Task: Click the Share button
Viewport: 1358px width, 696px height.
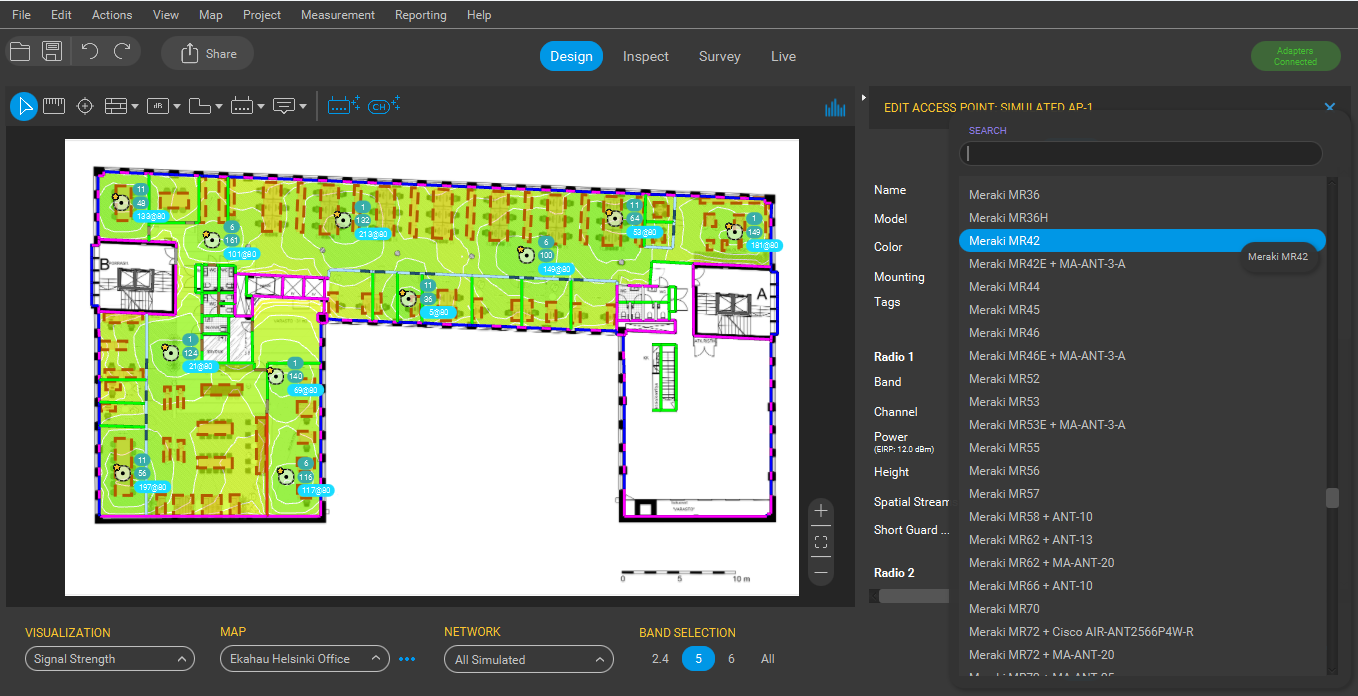Action: click(208, 54)
